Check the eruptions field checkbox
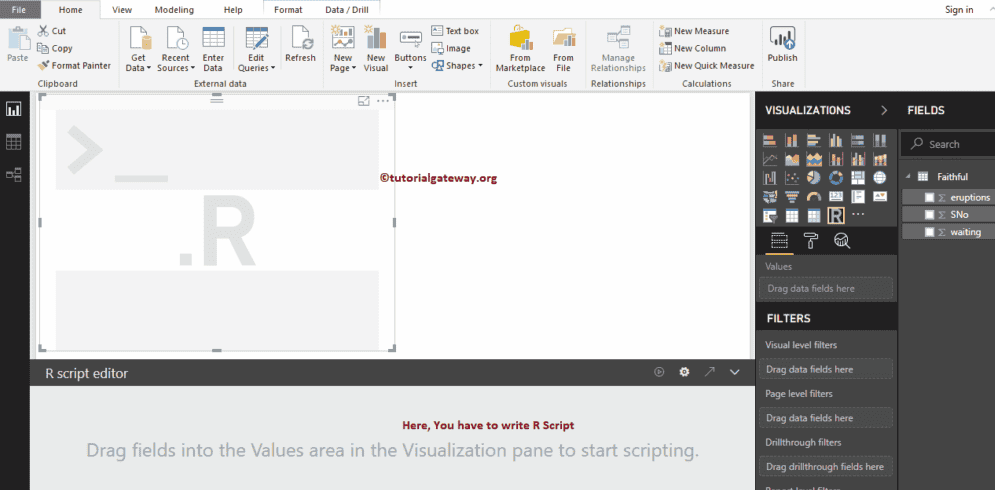995x490 pixels. [929, 197]
